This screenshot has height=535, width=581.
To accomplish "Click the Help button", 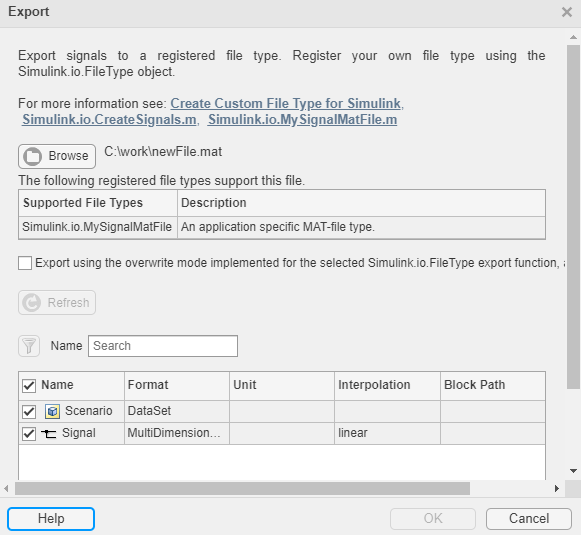I will (x=51, y=519).
